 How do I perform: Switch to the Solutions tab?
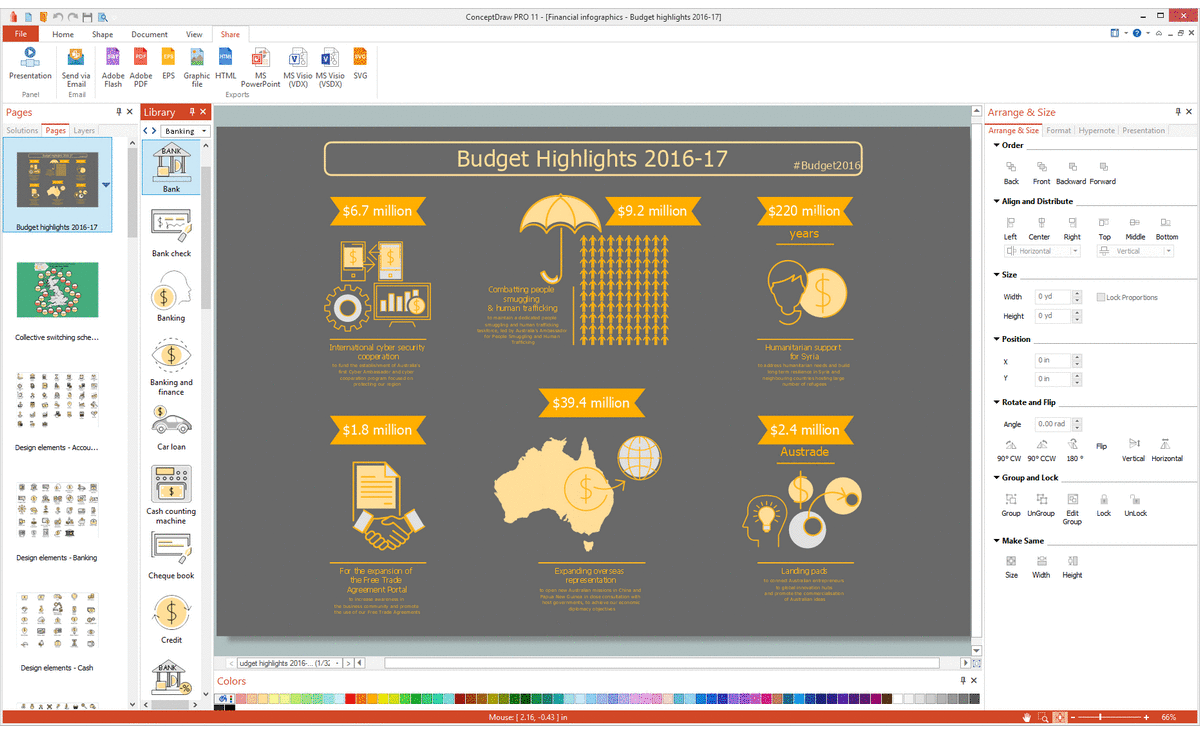[x=22, y=131]
